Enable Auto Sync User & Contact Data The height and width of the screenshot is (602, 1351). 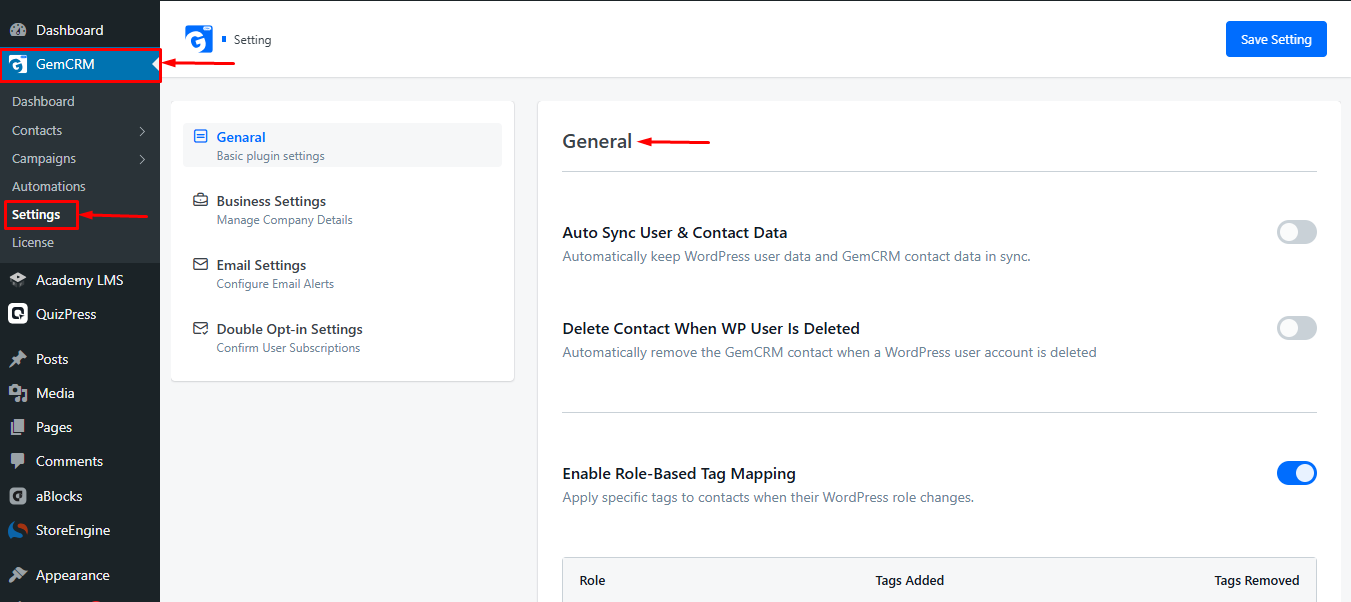1297,232
